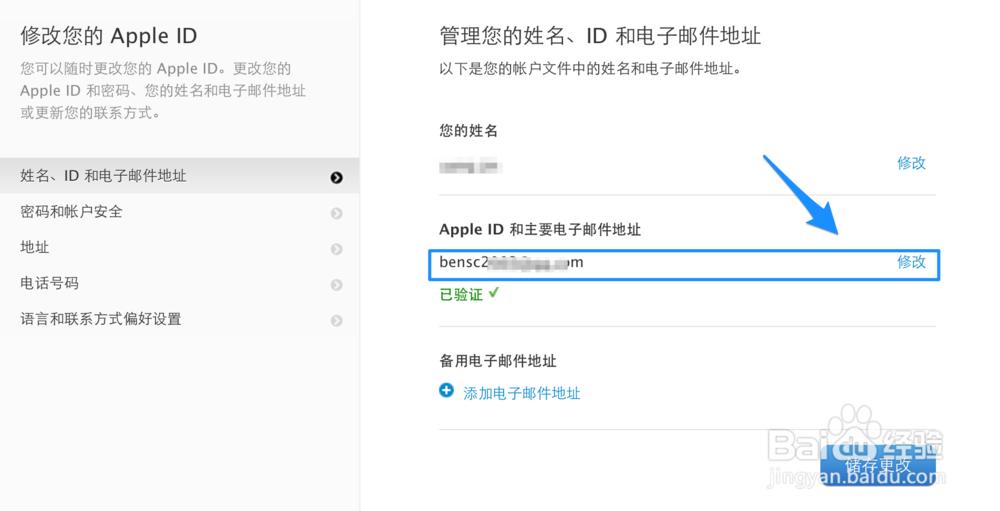Click the chevron icon next to 密码和帐户安全

[x=337, y=213]
